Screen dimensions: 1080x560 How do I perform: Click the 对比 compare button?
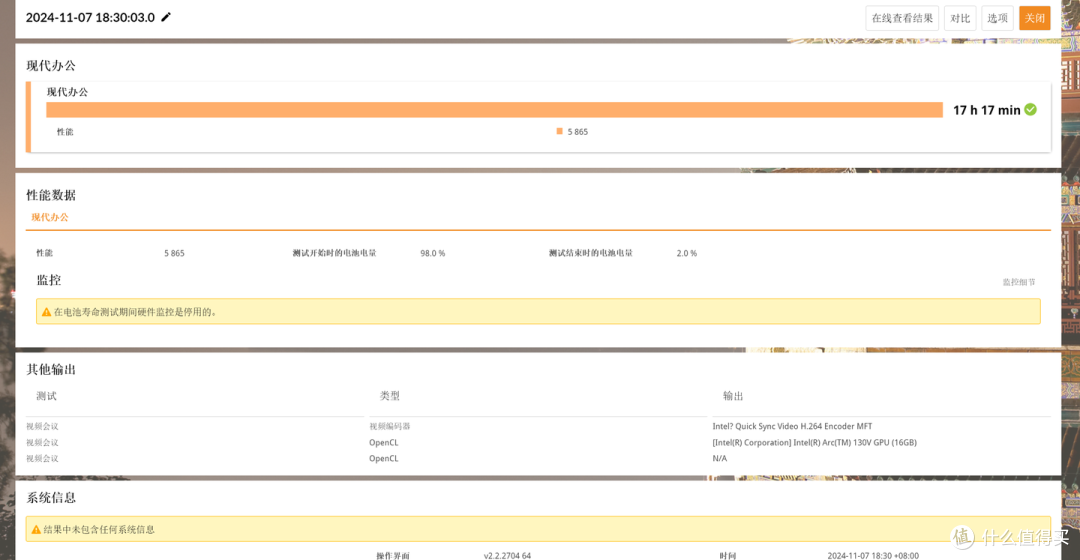[960, 18]
